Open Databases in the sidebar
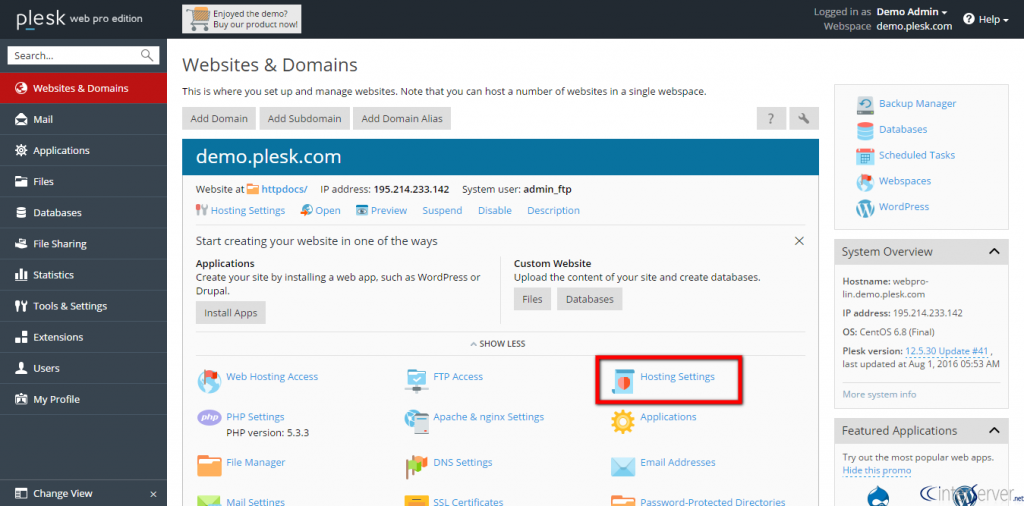The image size is (1024, 506). click(x=84, y=213)
